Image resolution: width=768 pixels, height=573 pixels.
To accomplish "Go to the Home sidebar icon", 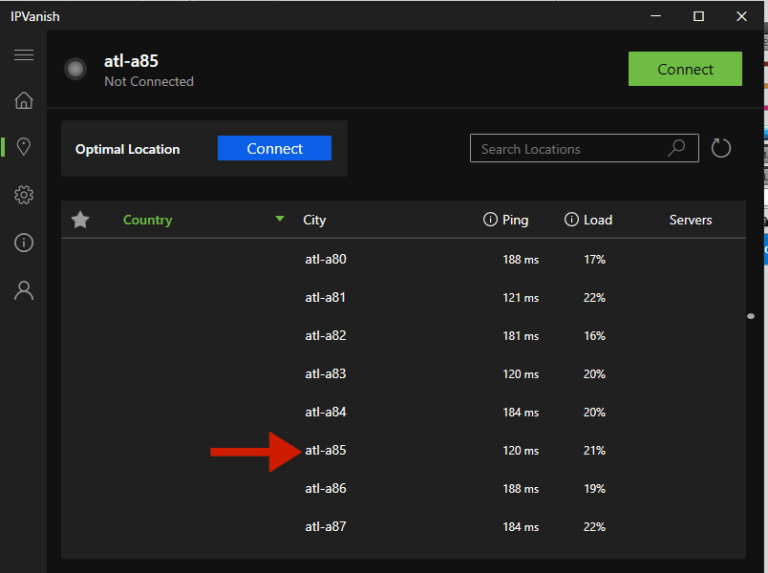I will 23,100.
